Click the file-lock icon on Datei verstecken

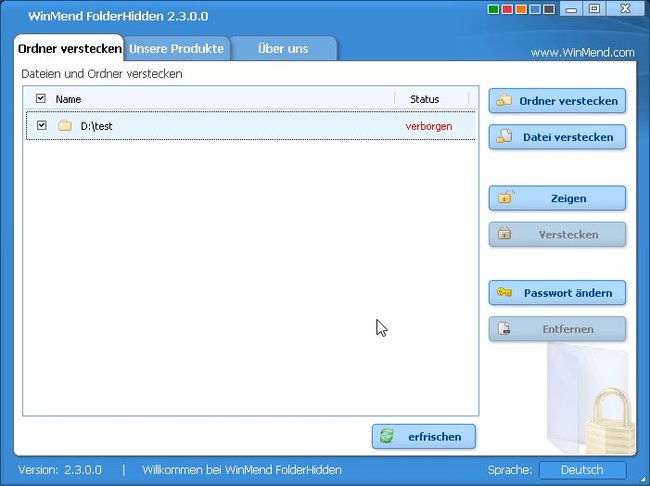(x=504, y=136)
